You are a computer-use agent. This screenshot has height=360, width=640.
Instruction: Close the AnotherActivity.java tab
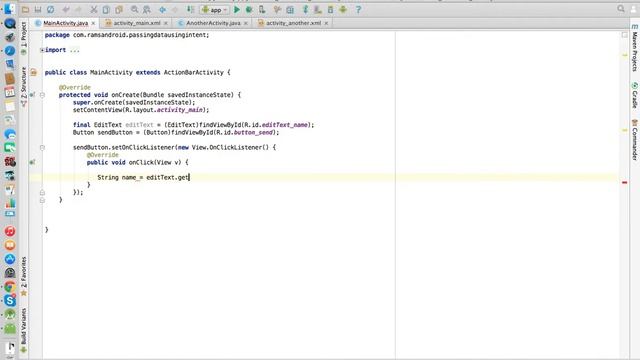[x=246, y=23]
